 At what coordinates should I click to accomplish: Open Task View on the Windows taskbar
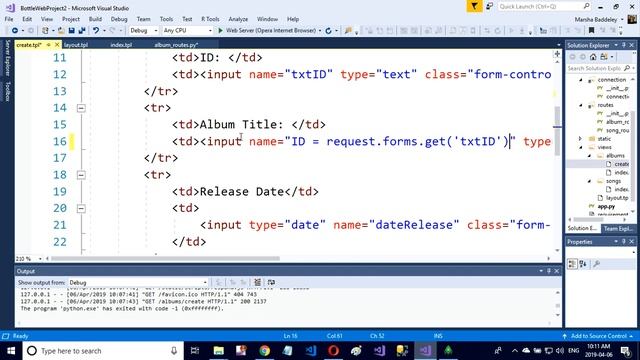click(195, 351)
